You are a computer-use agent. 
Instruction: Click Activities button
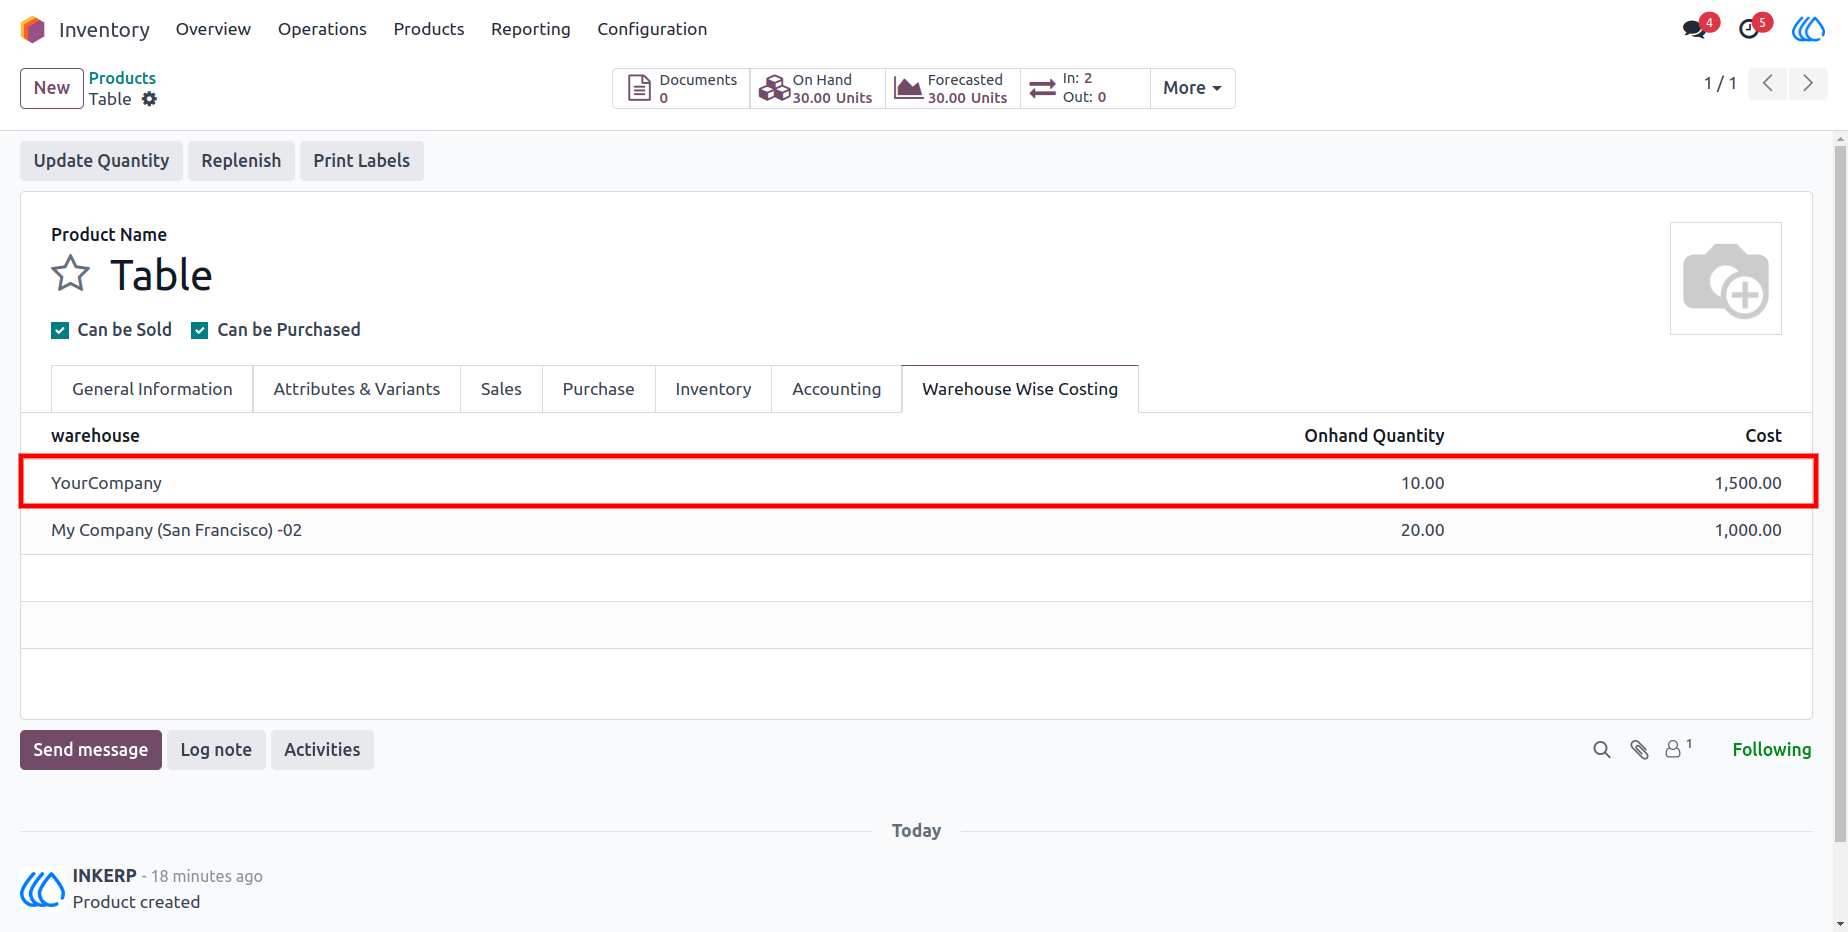click(x=322, y=750)
